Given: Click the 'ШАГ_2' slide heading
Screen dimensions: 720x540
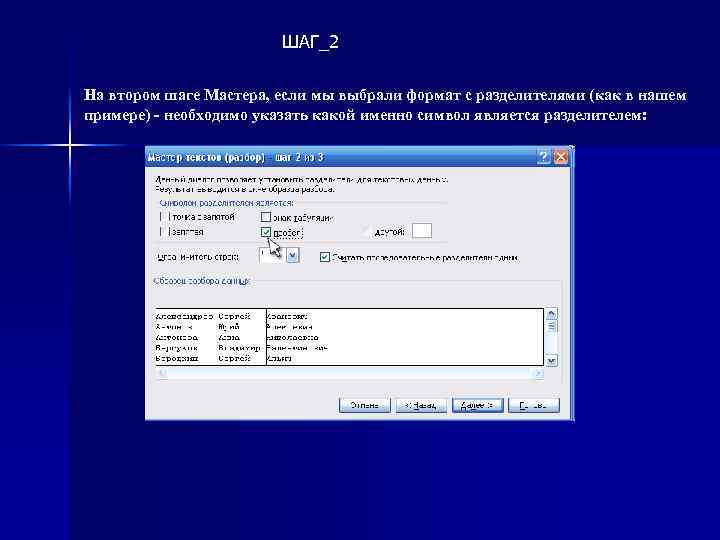Looking at the screenshot, I should pos(310,42).
